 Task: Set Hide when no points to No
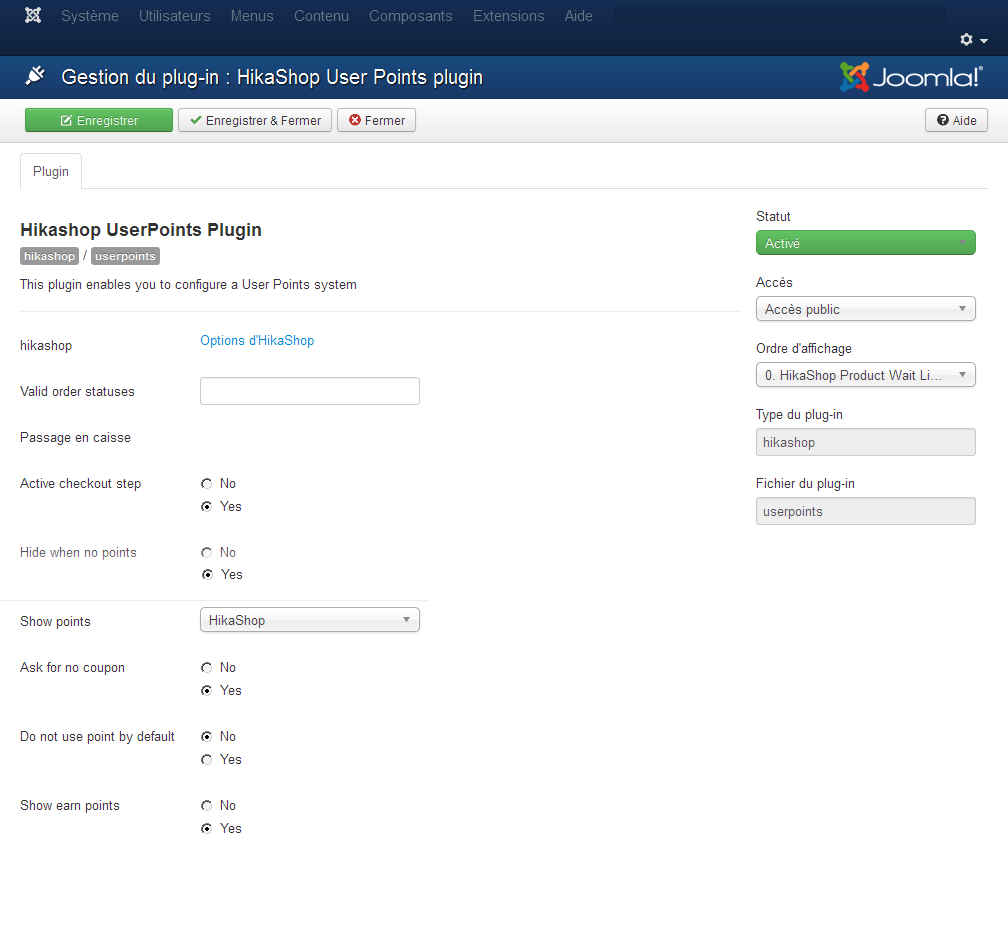206,553
